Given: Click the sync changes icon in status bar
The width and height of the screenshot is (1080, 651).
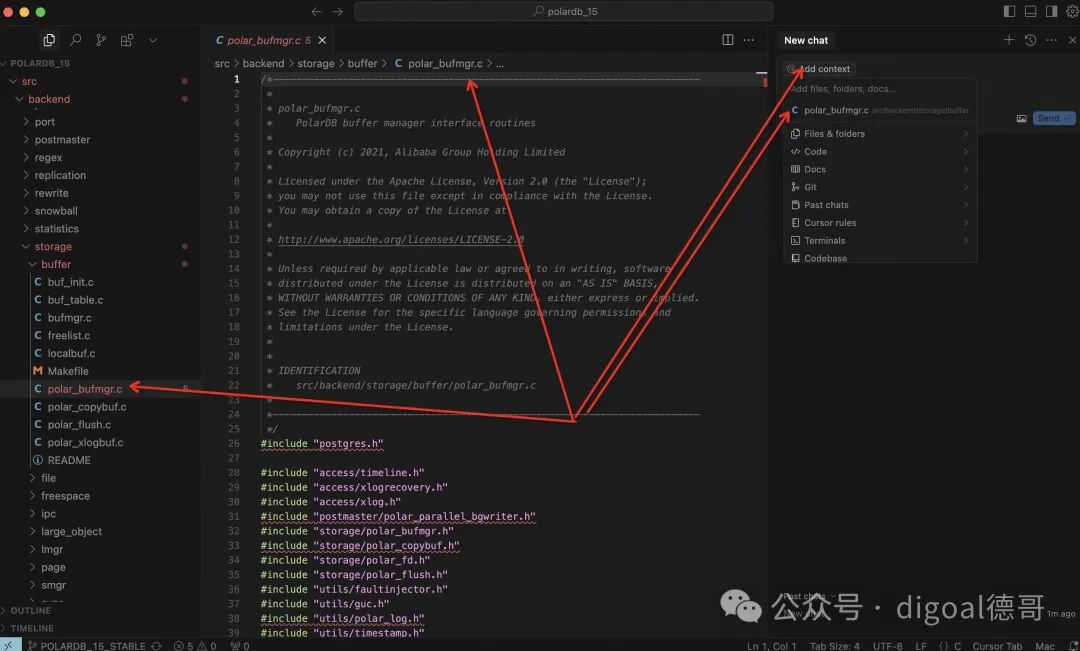Looking at the screenshot, I should click(x=156, y=645).
